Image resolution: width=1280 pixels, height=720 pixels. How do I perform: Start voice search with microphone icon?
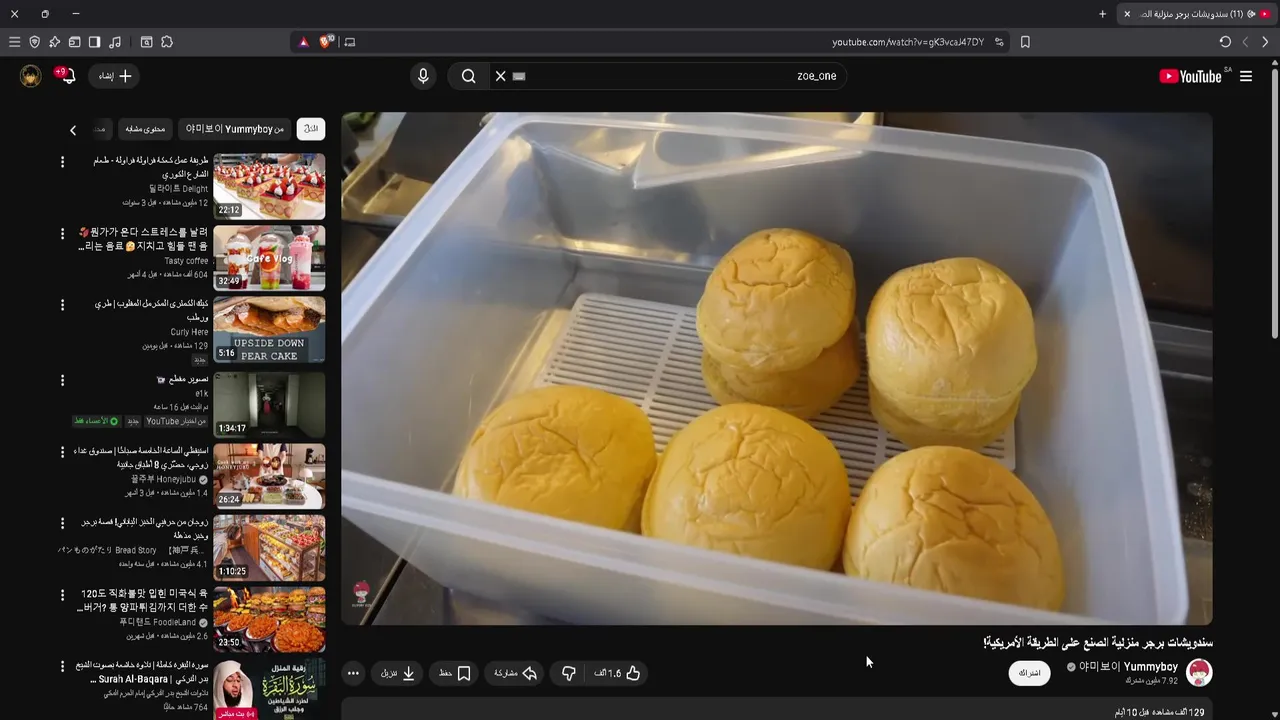pos(423,76)
